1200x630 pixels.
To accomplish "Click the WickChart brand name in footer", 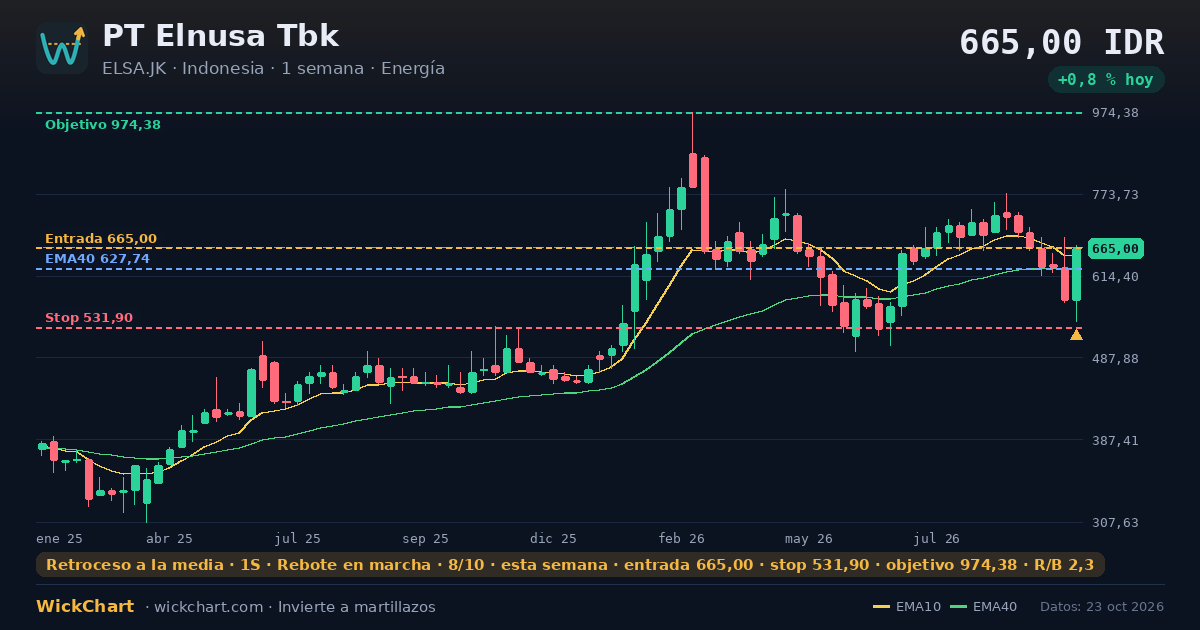I will 85,607.
